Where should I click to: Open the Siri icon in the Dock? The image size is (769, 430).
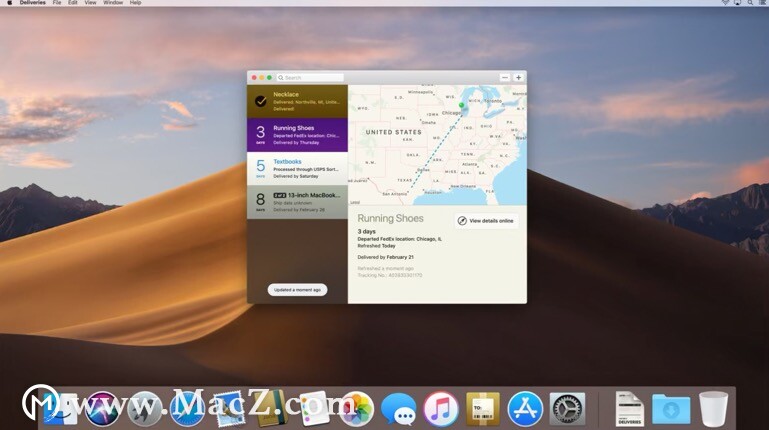[102, 408]
